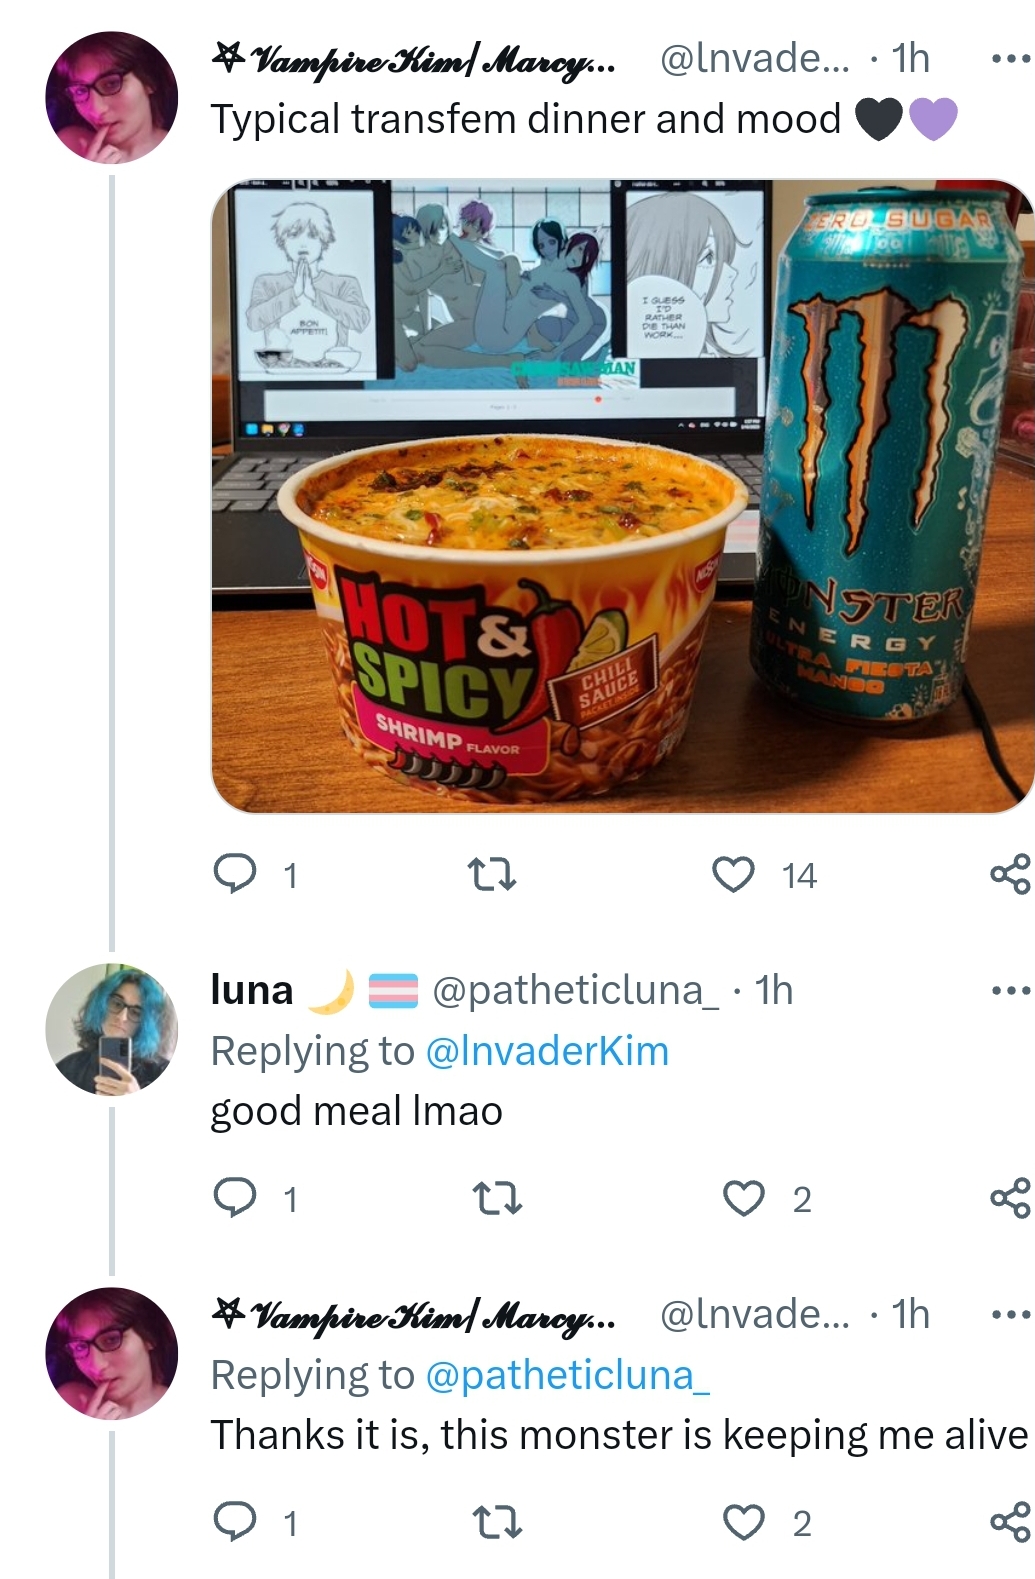Like the Typical transfem dinner tweet

tap(733, 874)
